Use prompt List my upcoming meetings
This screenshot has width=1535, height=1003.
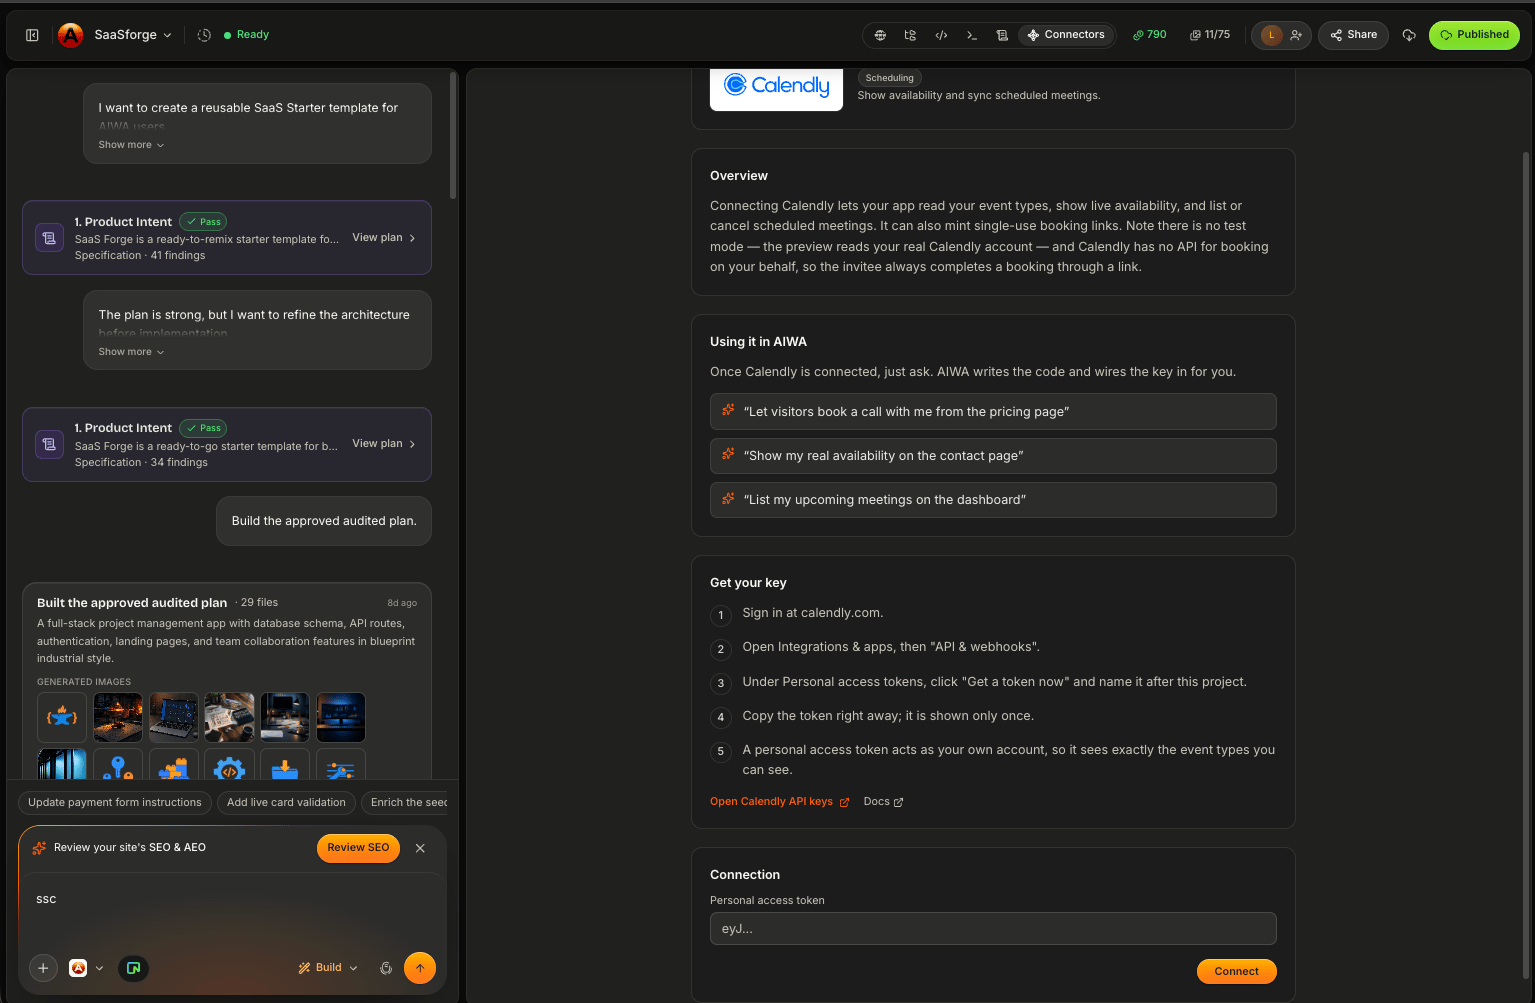[993, 500]
